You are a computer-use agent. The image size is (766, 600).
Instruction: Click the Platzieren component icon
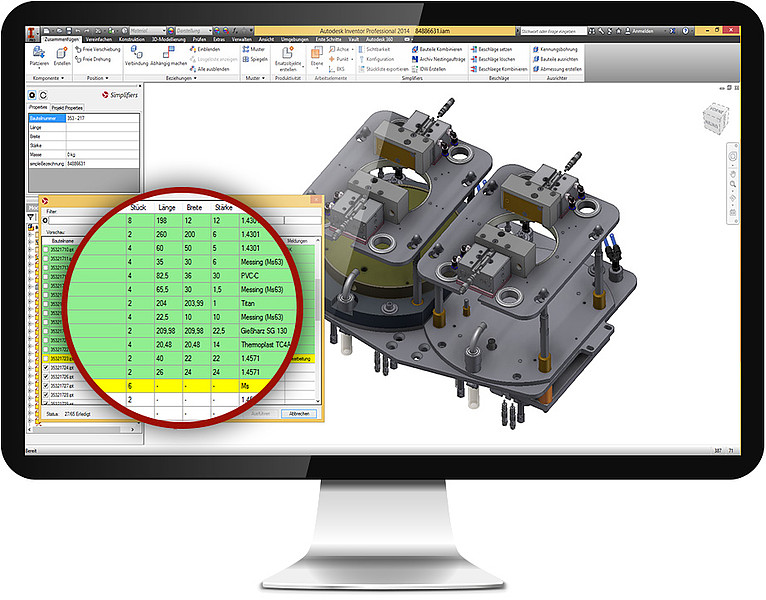coord(39,52)
